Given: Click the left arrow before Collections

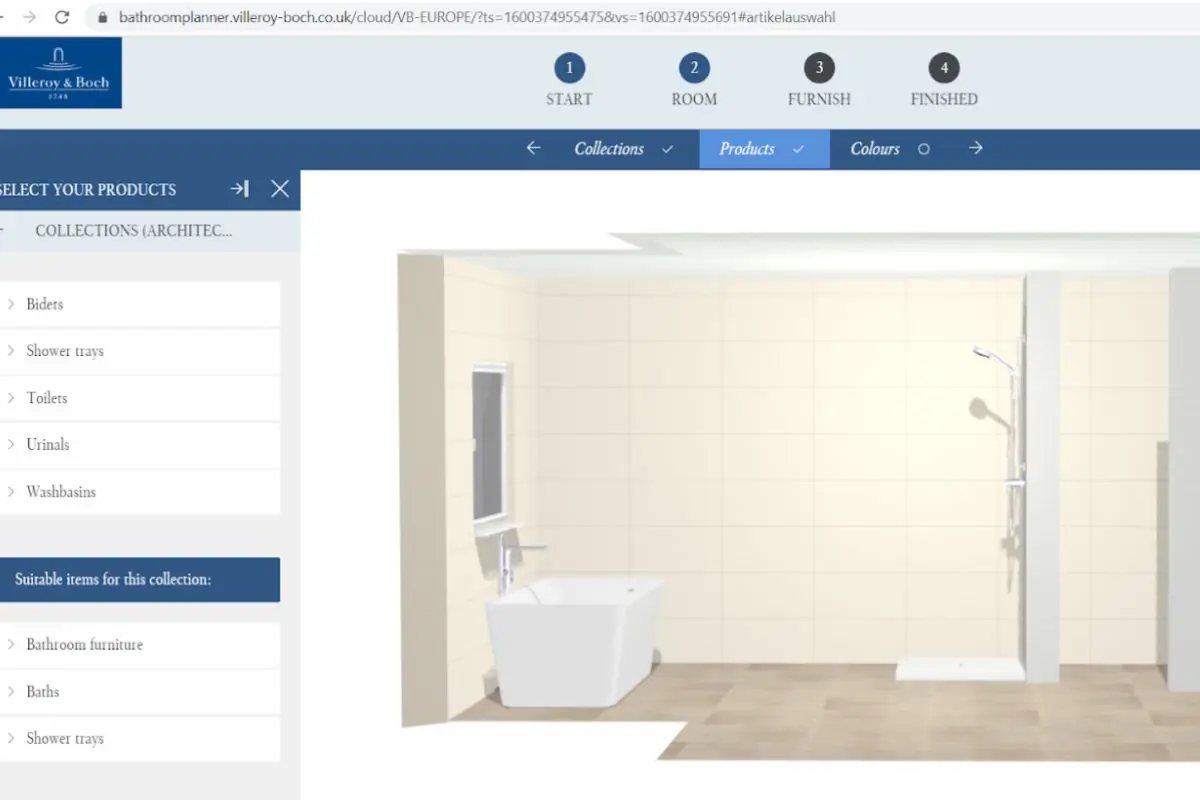Looking at the screenshot, I should [533, 148].
